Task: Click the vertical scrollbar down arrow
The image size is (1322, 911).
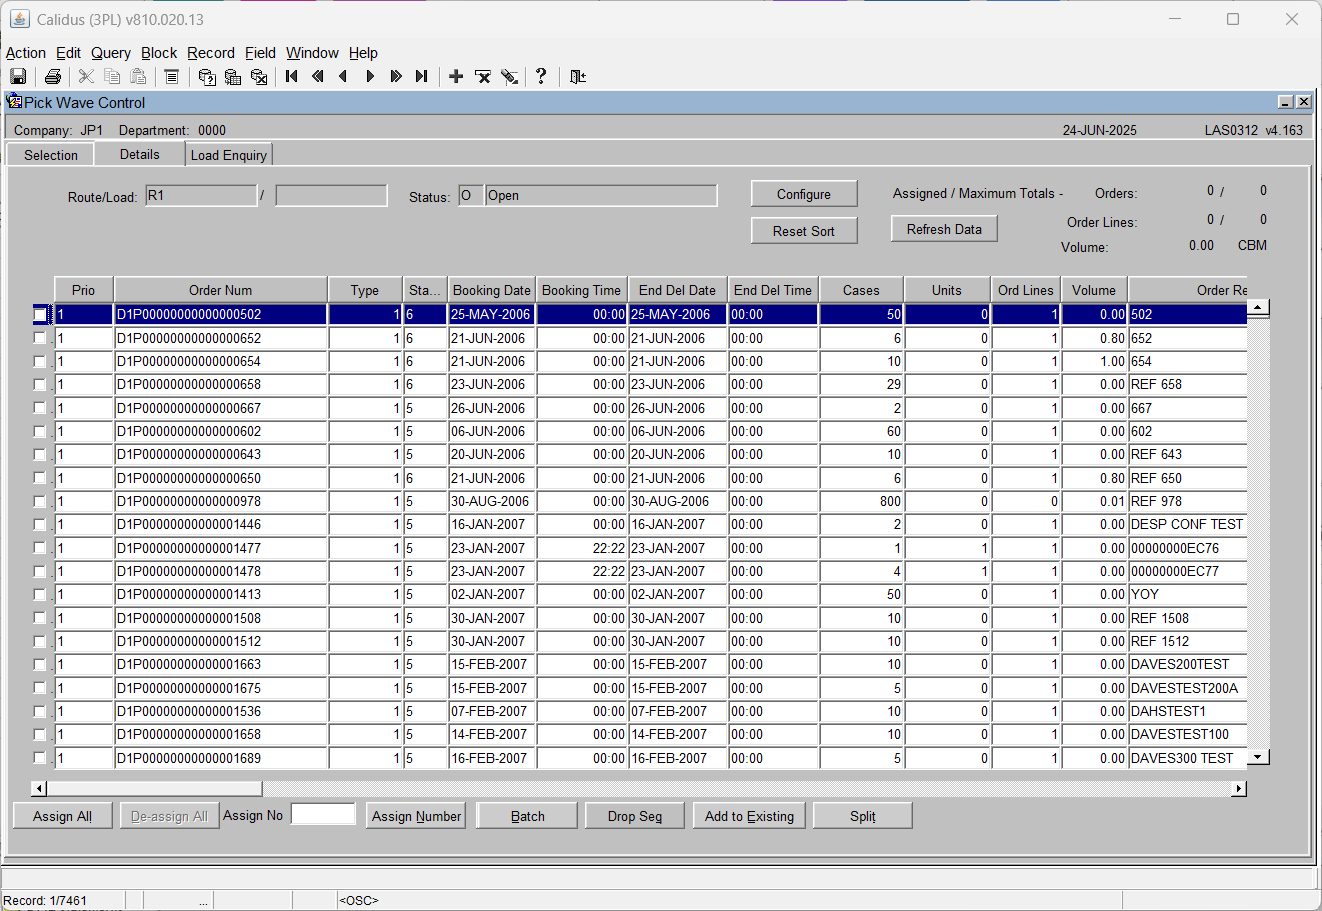Action: point(1259,757)
